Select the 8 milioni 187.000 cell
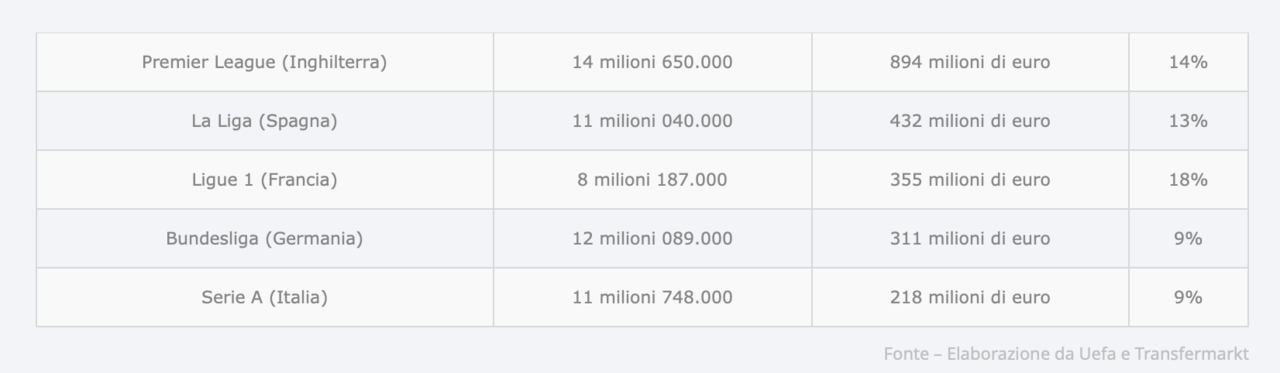 (x=652, y=180)
